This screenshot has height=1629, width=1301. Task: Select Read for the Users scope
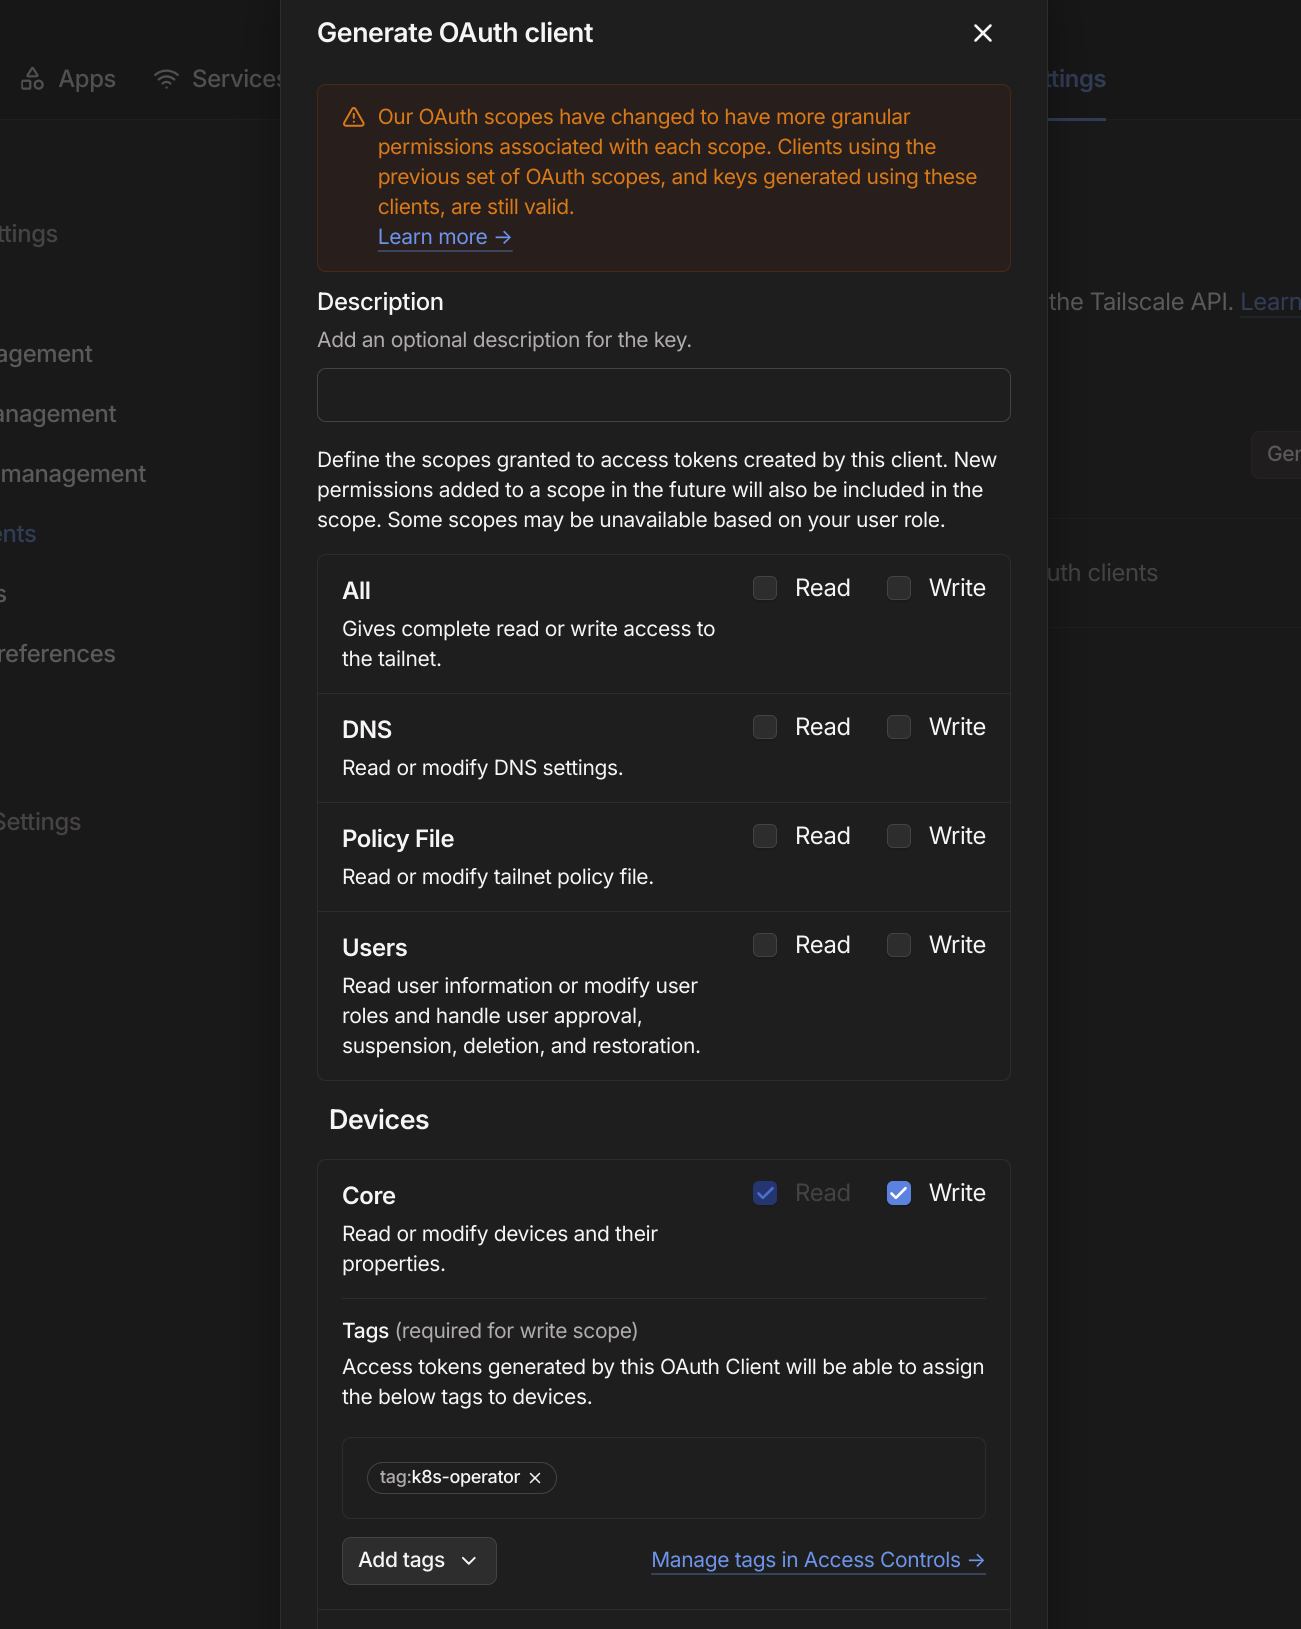(x=765, y=945)
